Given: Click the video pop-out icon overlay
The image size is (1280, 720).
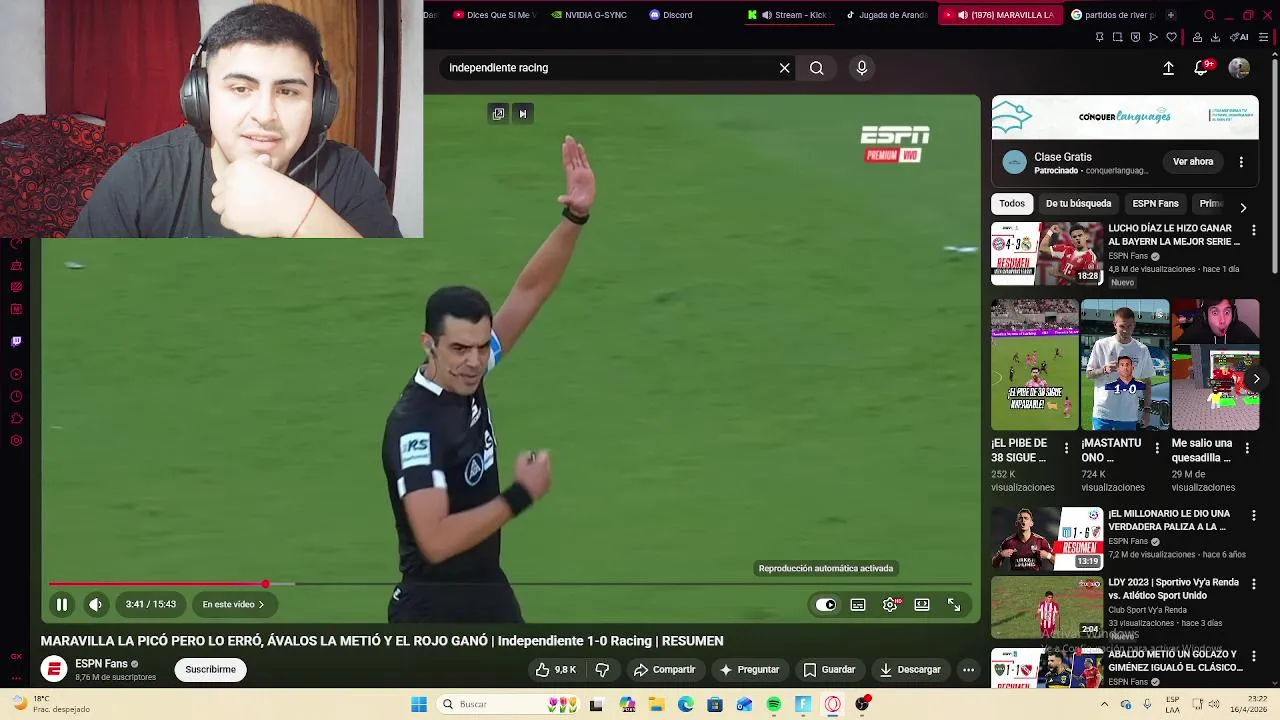Looking at the screenshot, I should 498,113.
